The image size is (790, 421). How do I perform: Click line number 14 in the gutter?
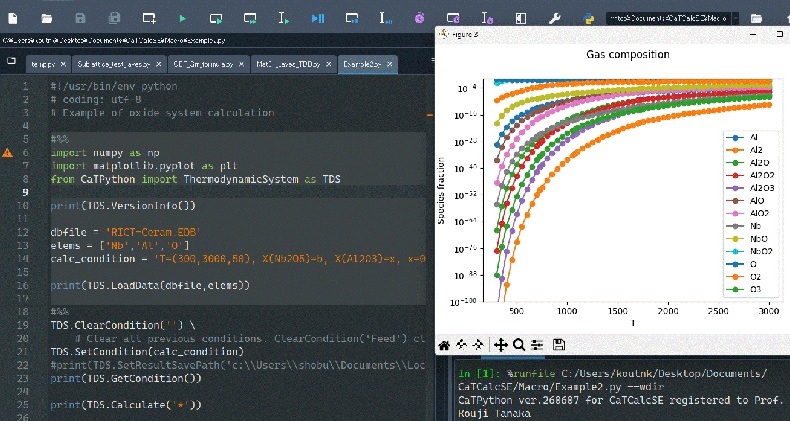[x=24, y=259]
